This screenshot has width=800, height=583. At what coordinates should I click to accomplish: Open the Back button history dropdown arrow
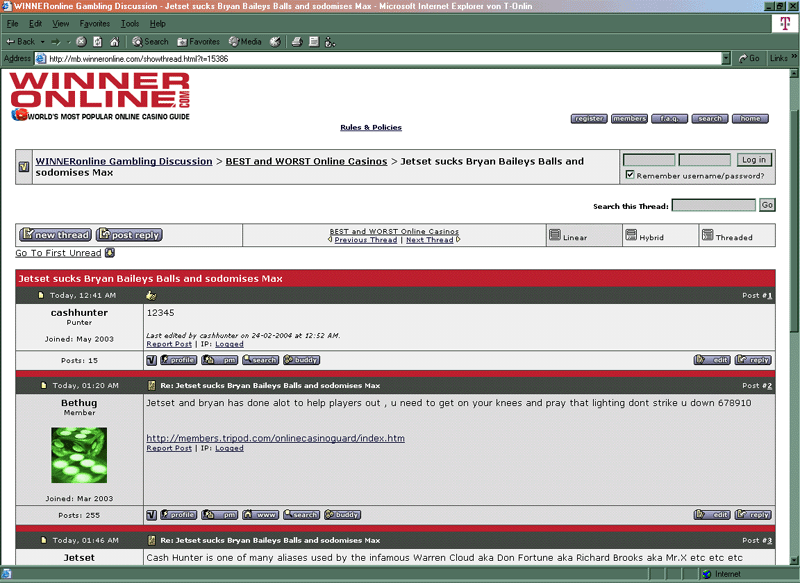tap(42, 42)
